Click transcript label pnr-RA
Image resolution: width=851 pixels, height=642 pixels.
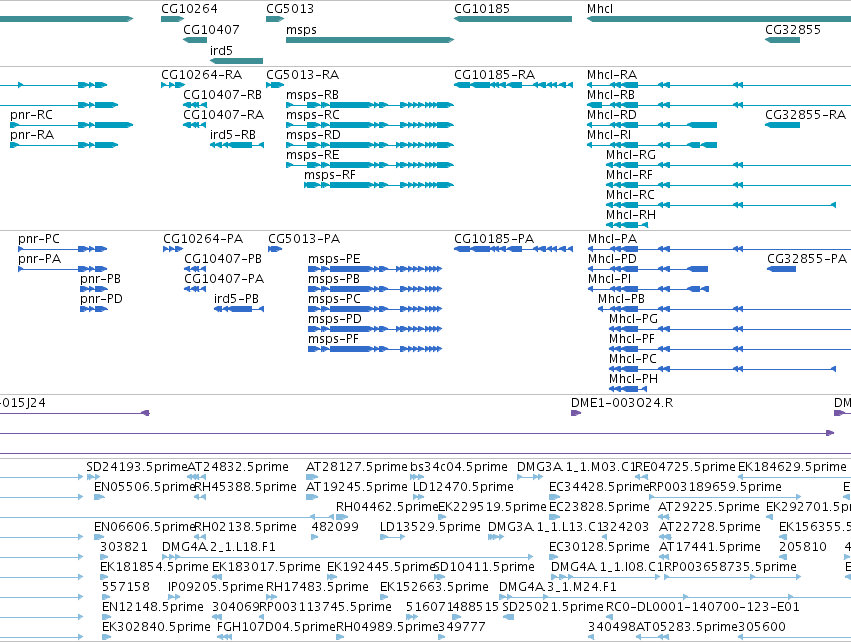pos(32,135)
